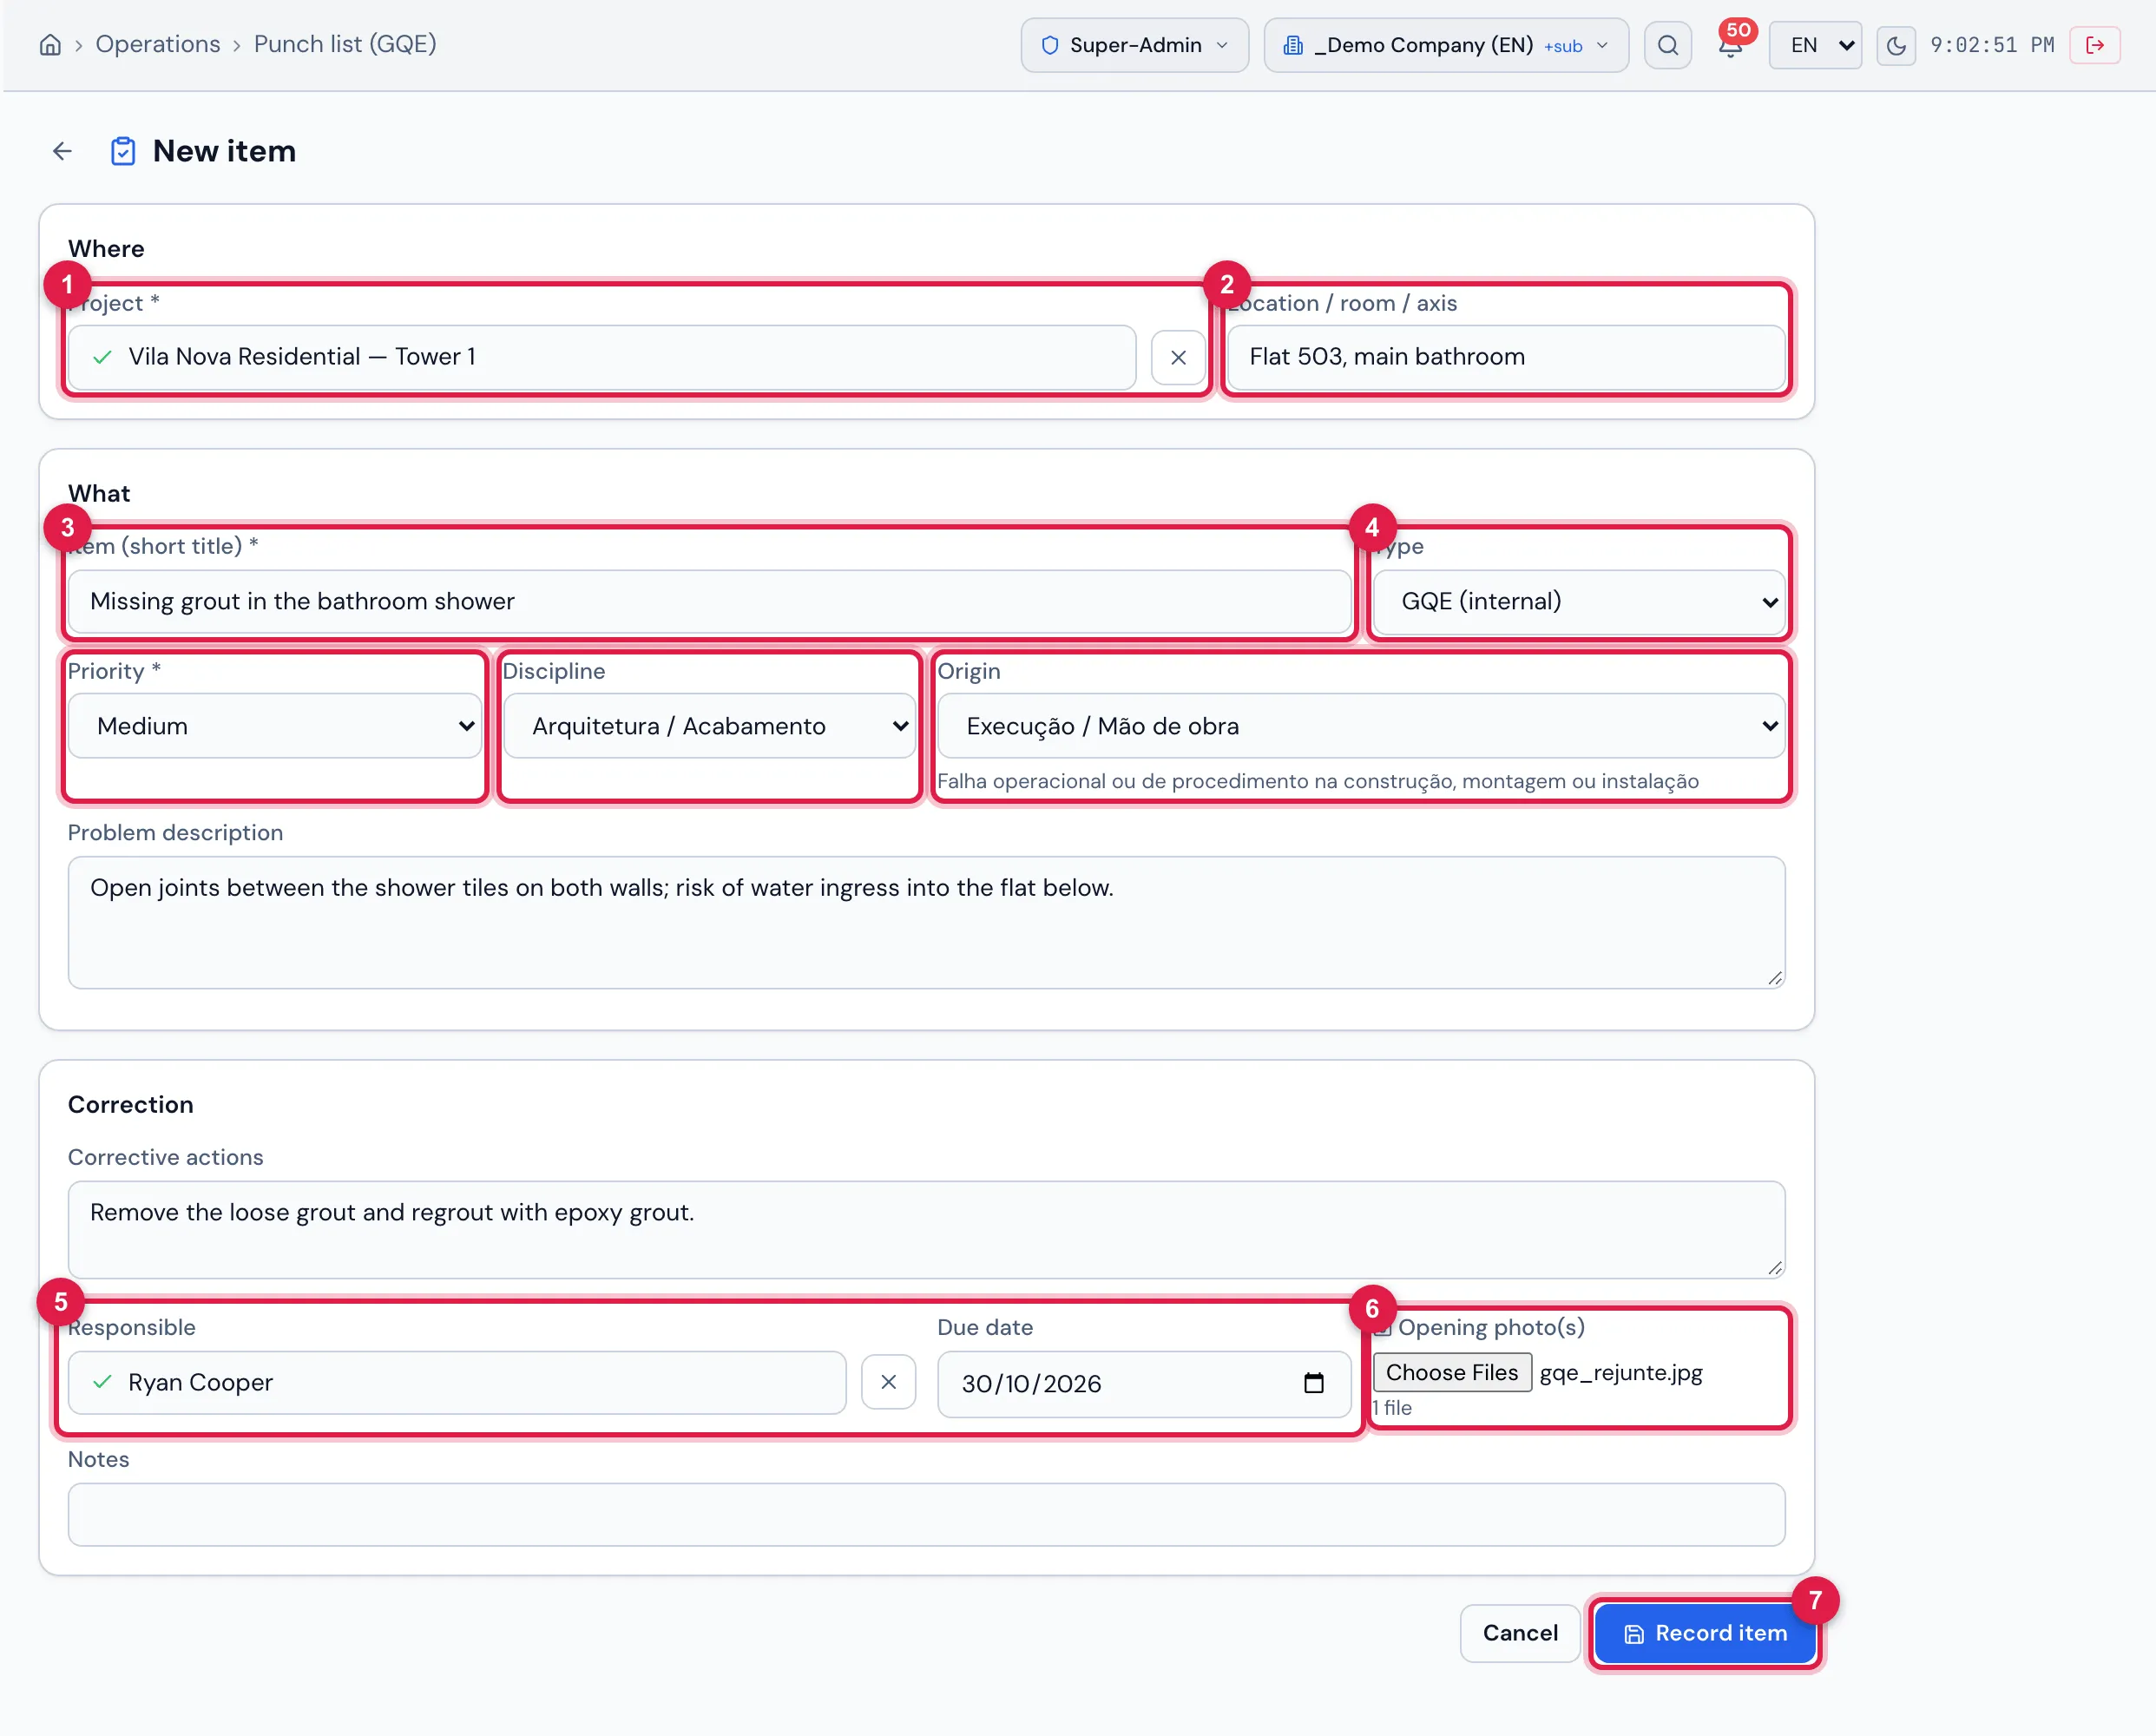Open the notifications bell

pos(1730,45)
